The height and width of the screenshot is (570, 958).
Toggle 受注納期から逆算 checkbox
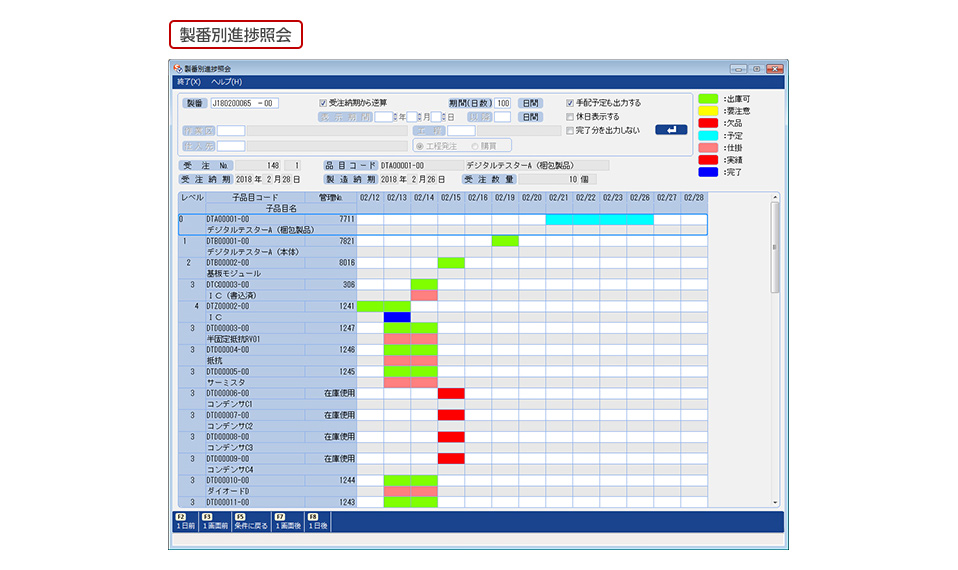[x=323, y=103]
